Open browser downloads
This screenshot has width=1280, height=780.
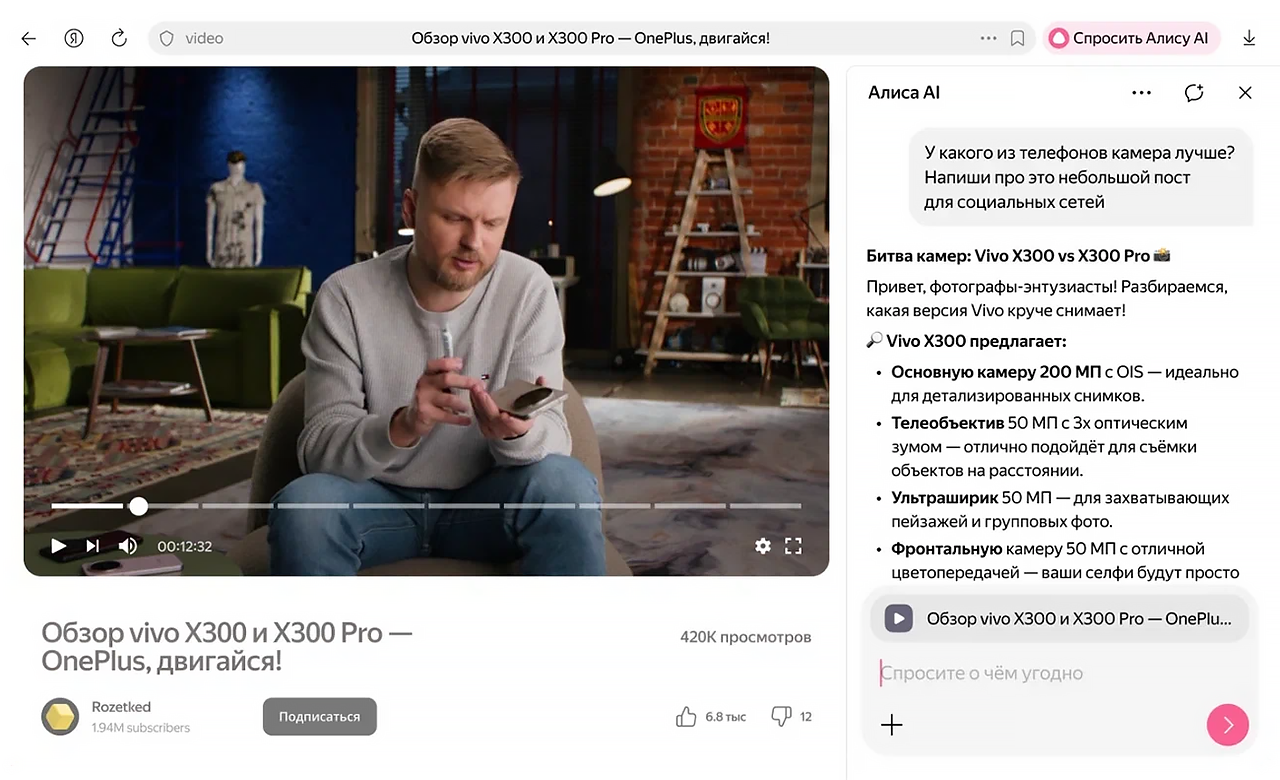click(1248, 38)
